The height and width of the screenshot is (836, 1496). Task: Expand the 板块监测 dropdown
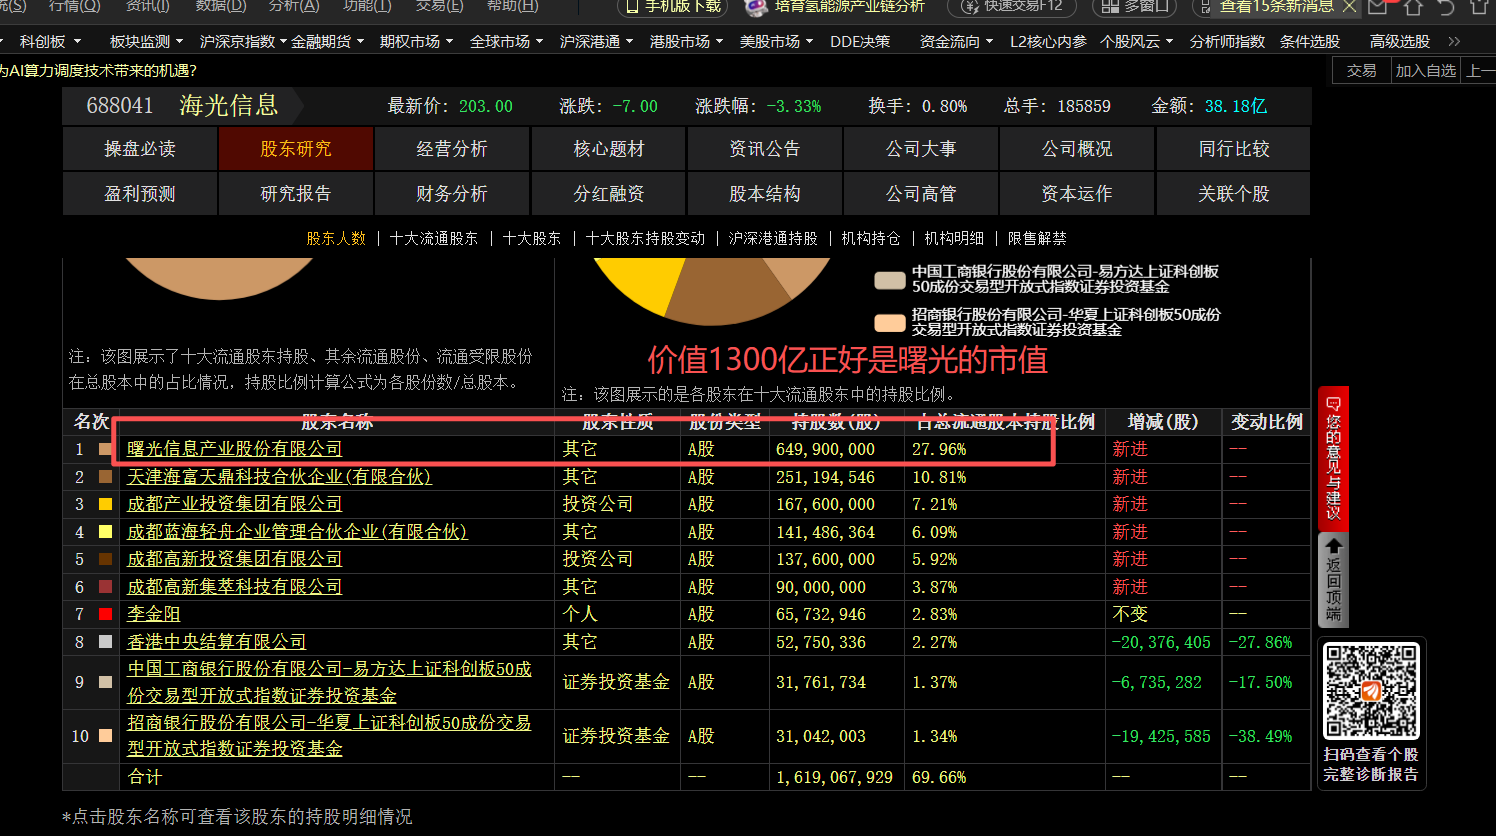click(x=146, y=41)
